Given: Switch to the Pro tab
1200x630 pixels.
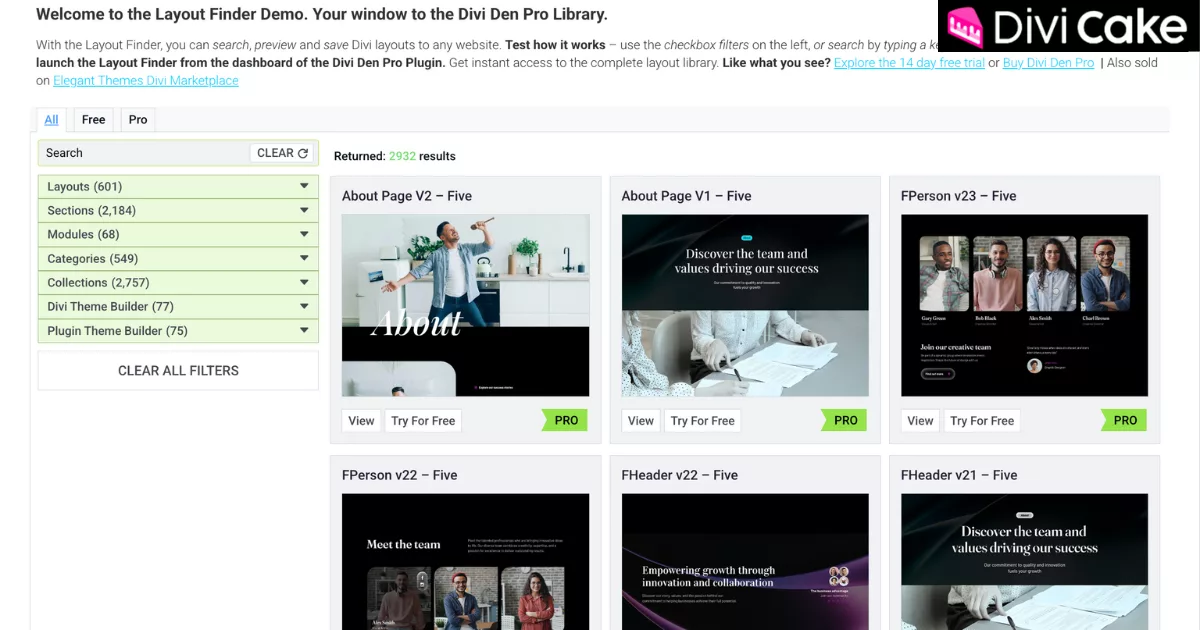Looking at the screenshot, I should 138,120.
